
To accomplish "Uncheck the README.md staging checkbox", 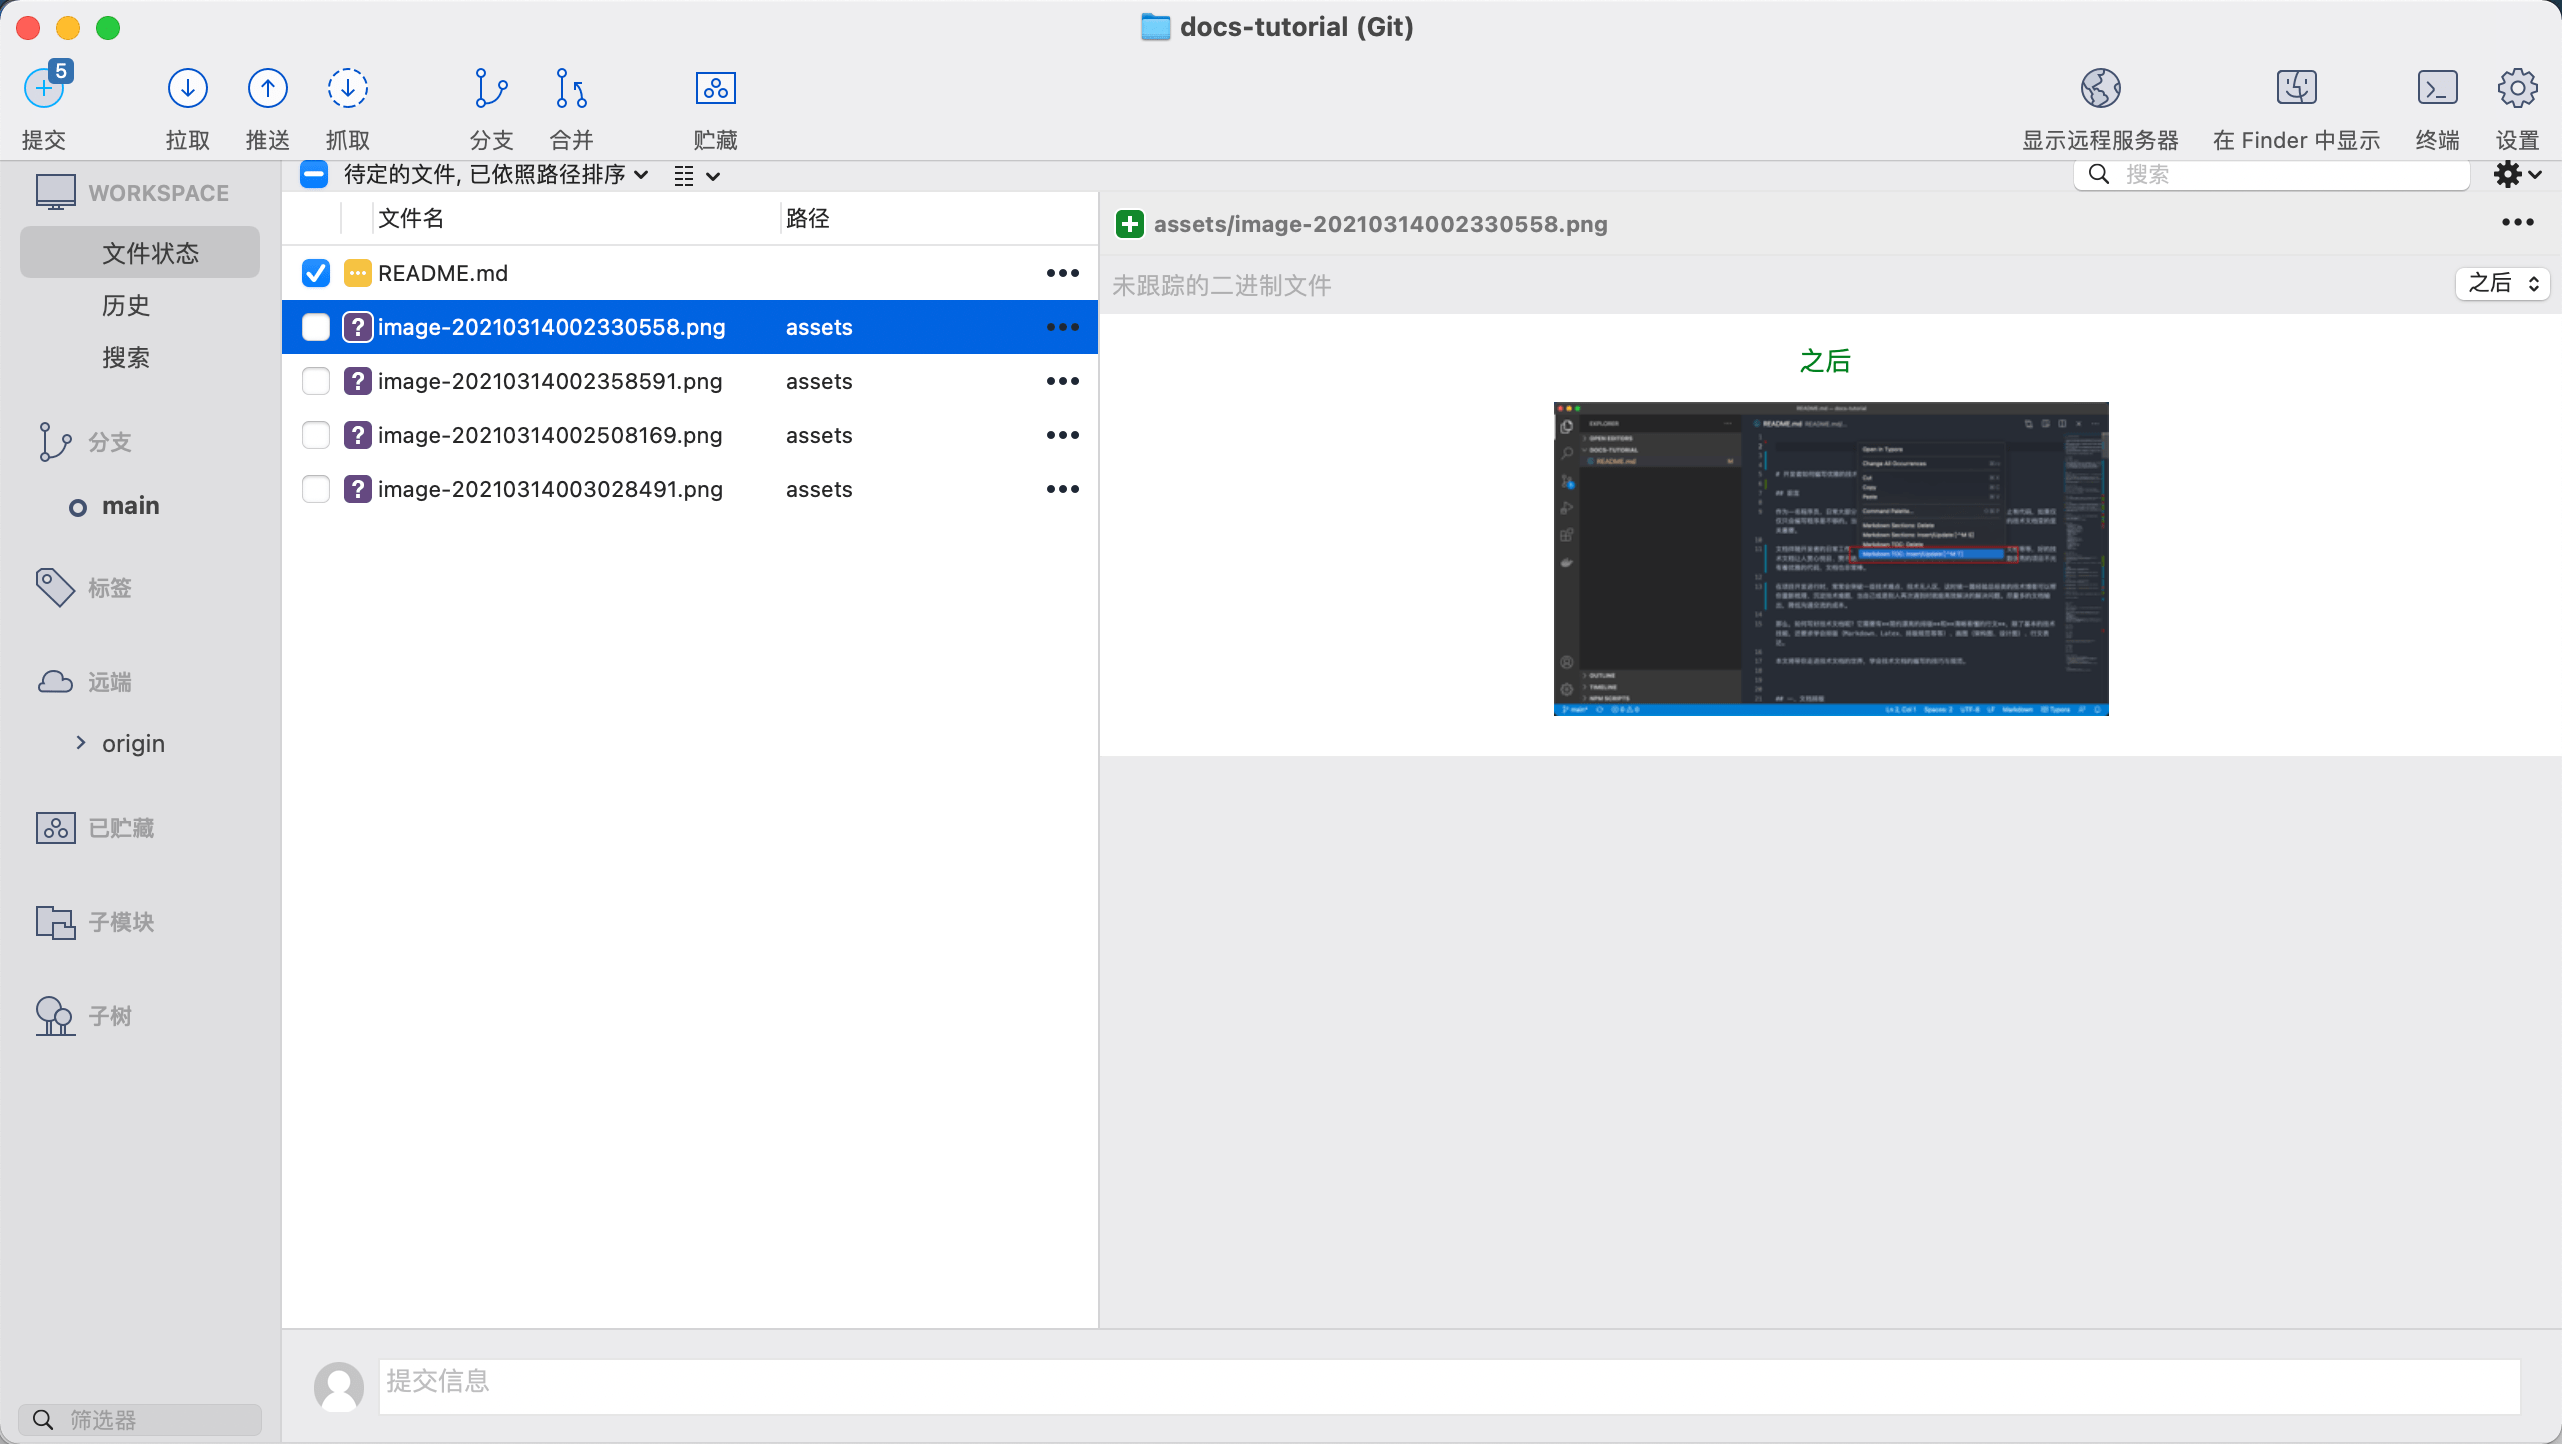I will tap(316, 273).
